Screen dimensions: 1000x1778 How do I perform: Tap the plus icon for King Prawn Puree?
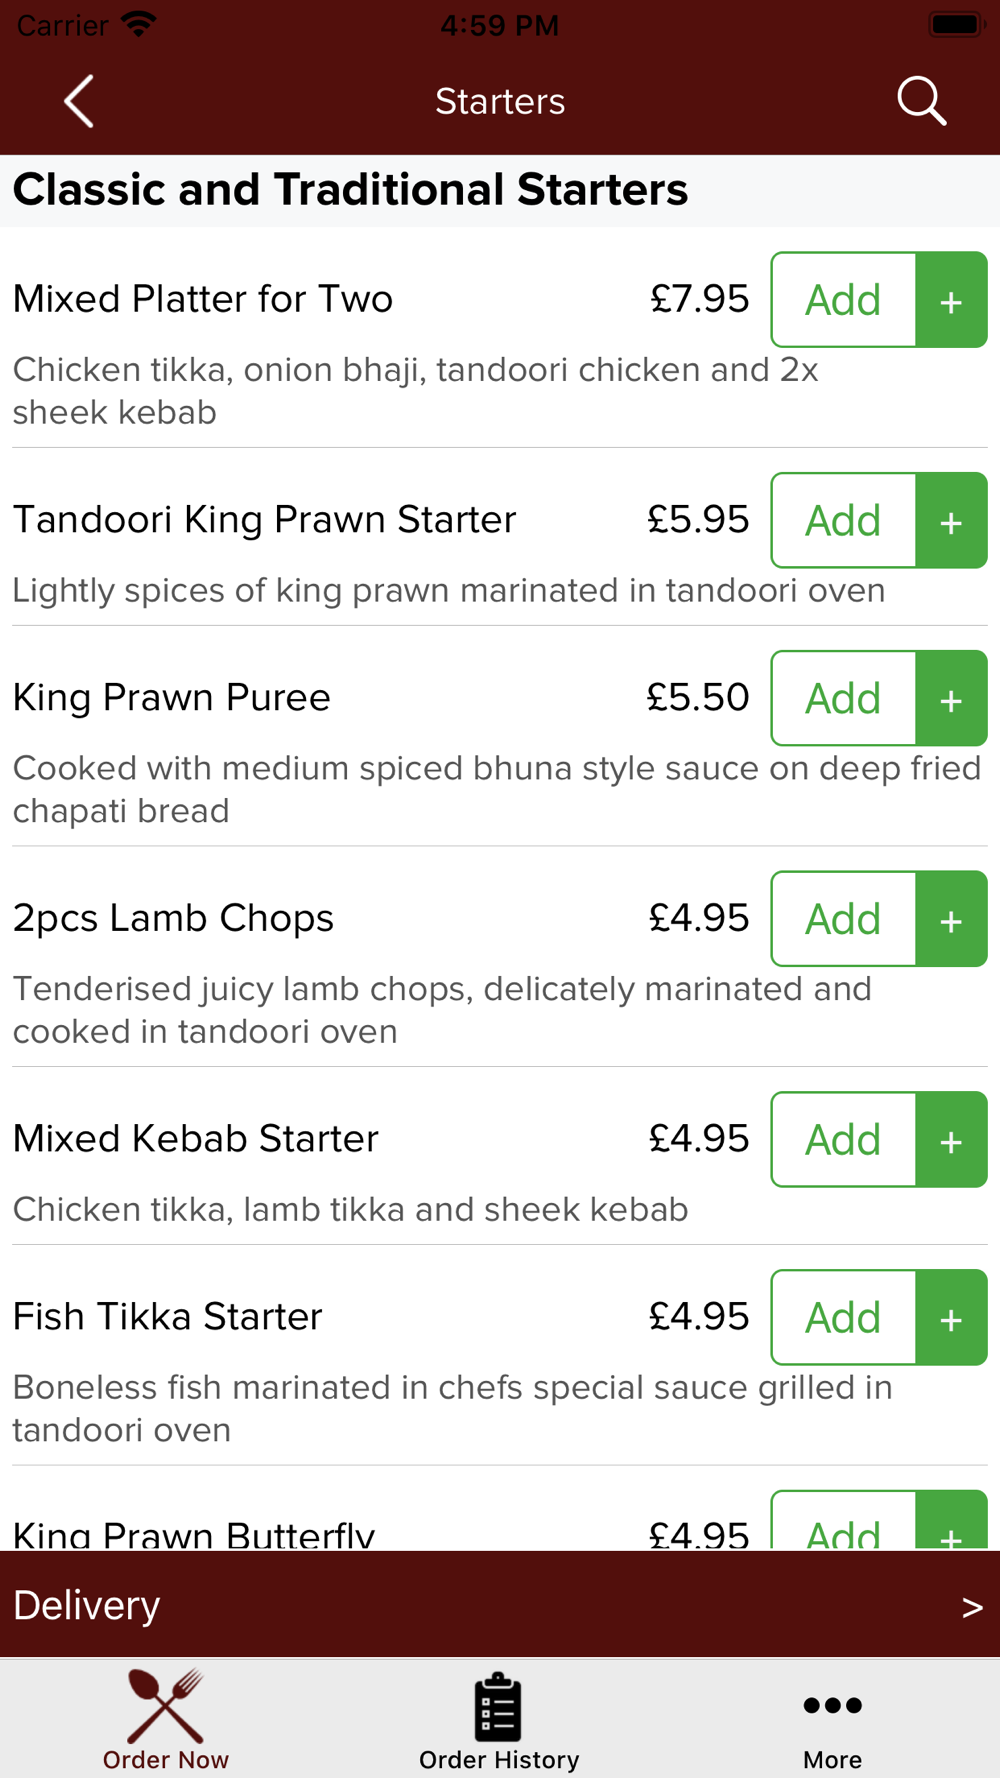tap(951, 699)
